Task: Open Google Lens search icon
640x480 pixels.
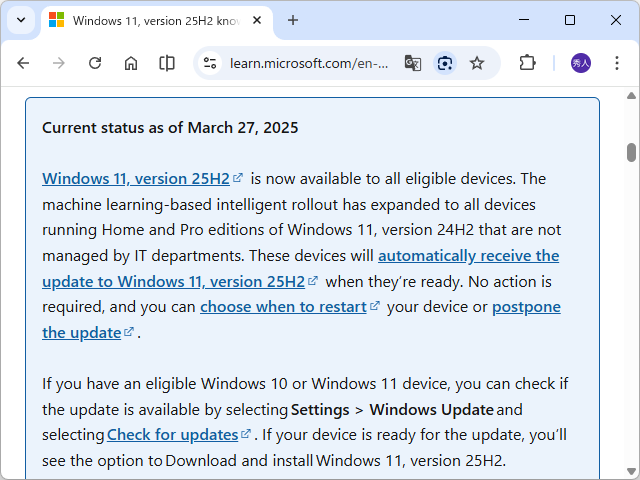Action: (x=444, y=63)
